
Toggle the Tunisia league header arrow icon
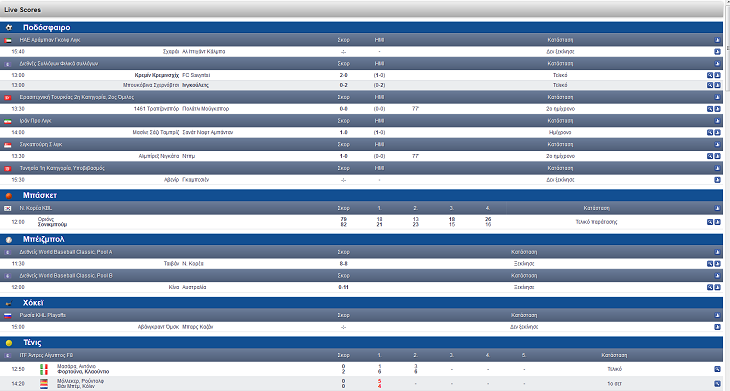click(x=717, y=169)
